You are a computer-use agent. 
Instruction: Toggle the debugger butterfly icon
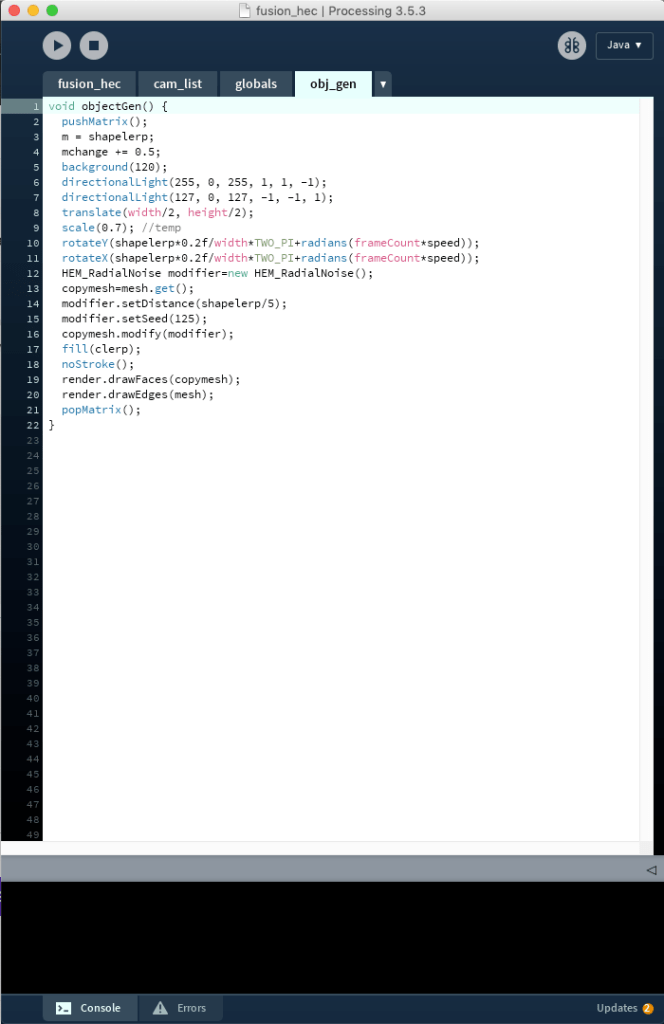pos(572,45)
